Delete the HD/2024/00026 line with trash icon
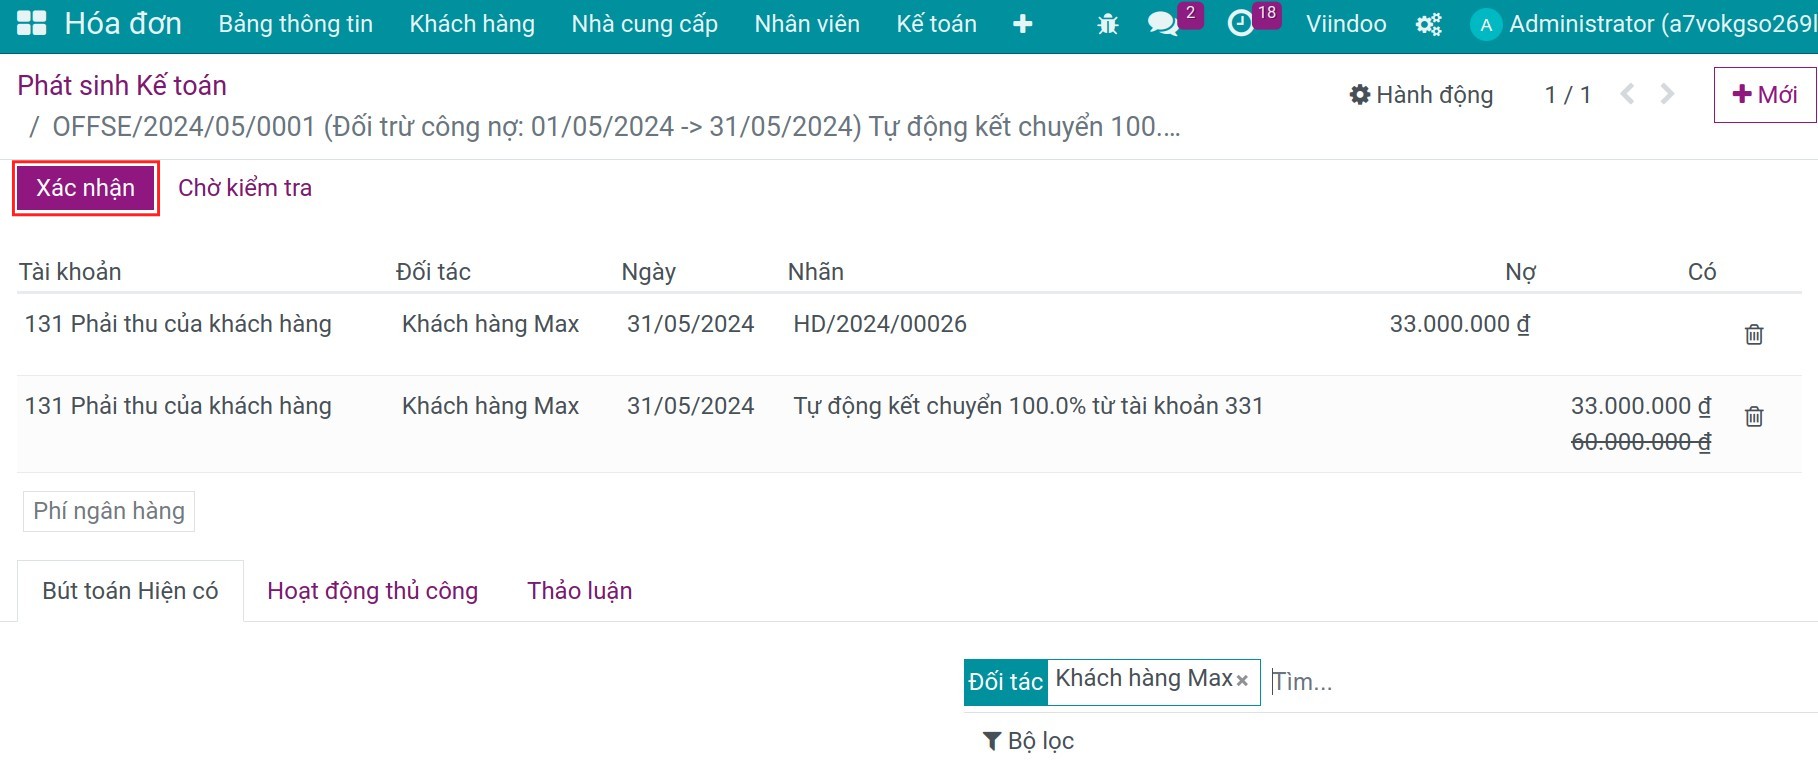The height and width of the screenshot is (778, 1818). click(1754, 334)
